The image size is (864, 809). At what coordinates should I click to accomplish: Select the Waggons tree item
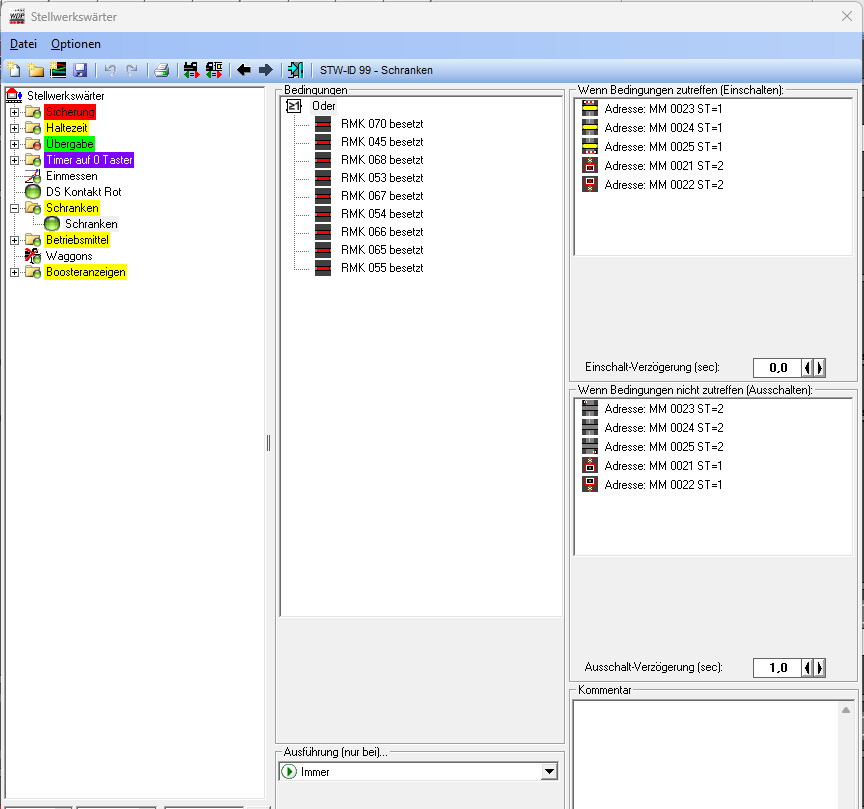pyautogui.click(x=68, y=256)
